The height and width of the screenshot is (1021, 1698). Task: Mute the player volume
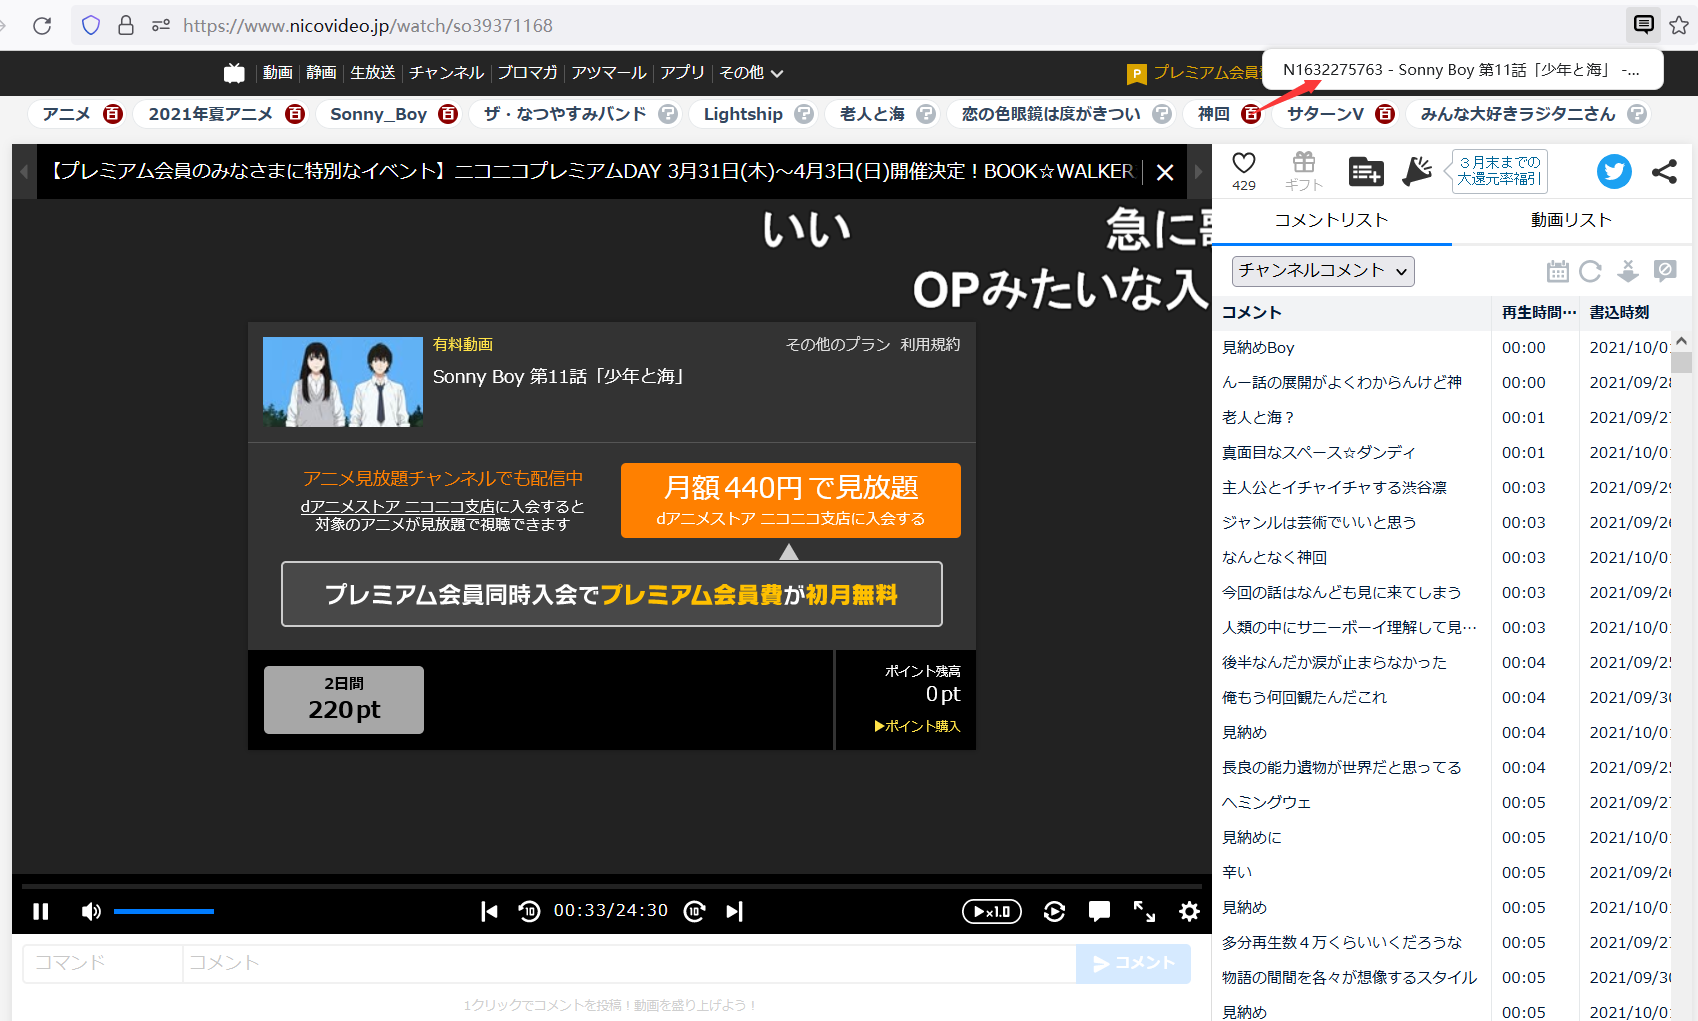(x=91, y=911)
